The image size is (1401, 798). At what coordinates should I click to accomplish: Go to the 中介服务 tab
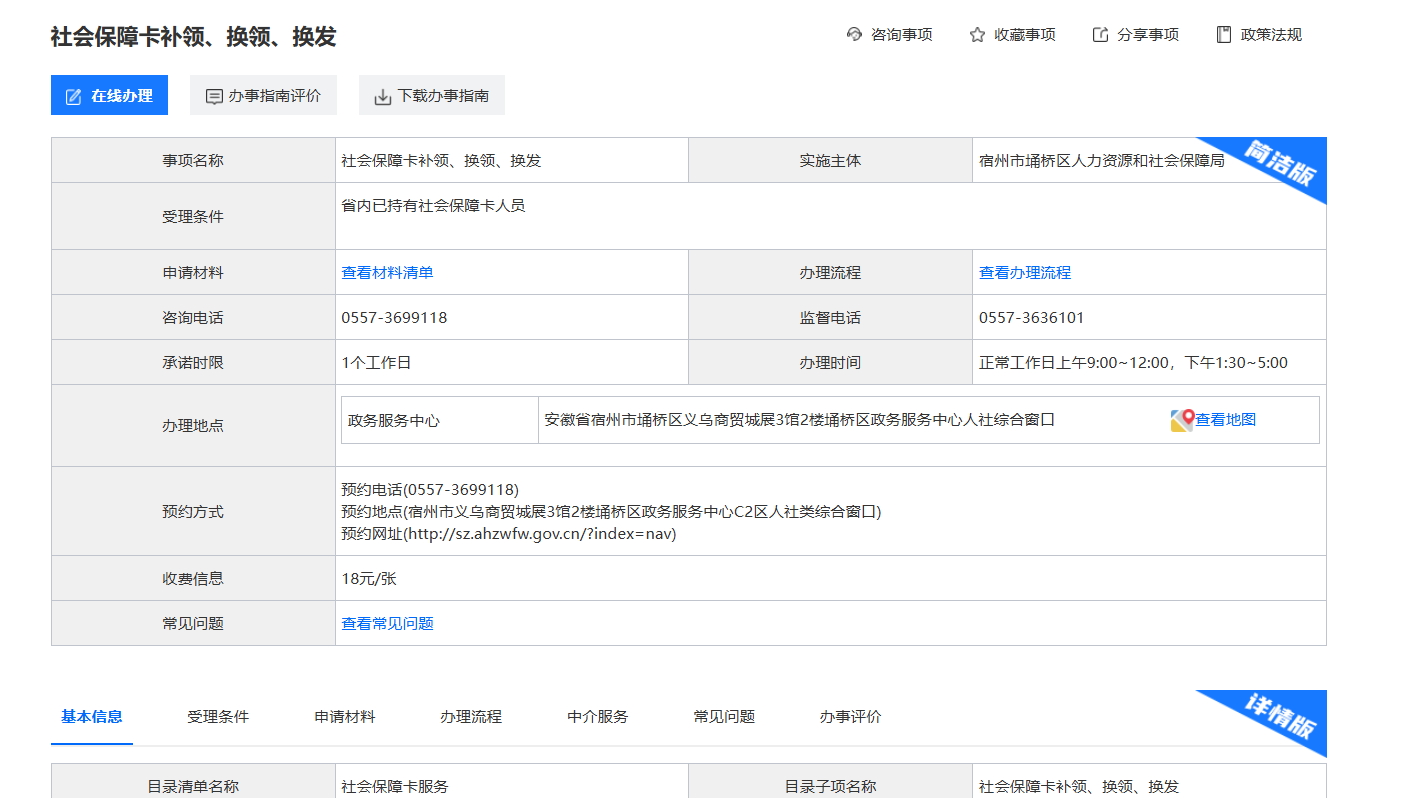pyautogui.click(x=598, y=716)
